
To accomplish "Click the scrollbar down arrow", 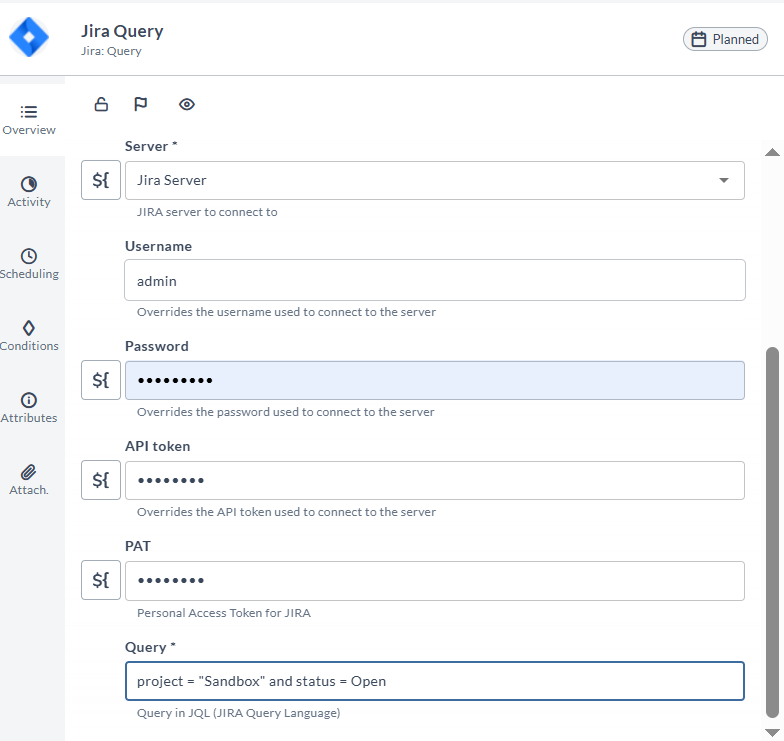I will pos(772,733).
